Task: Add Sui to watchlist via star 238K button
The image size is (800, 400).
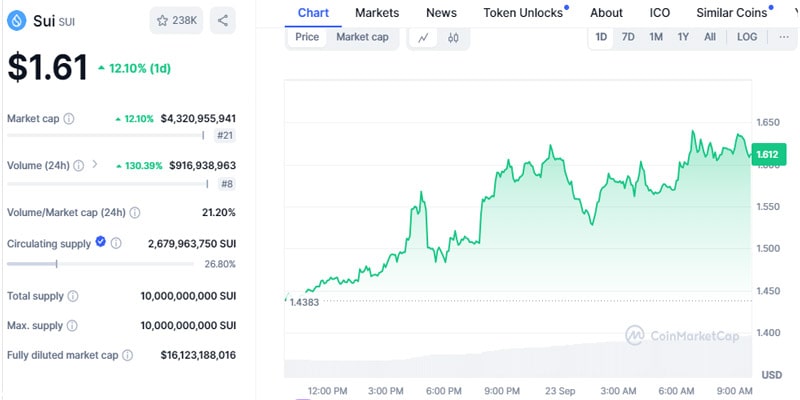Action: [177, 20]
